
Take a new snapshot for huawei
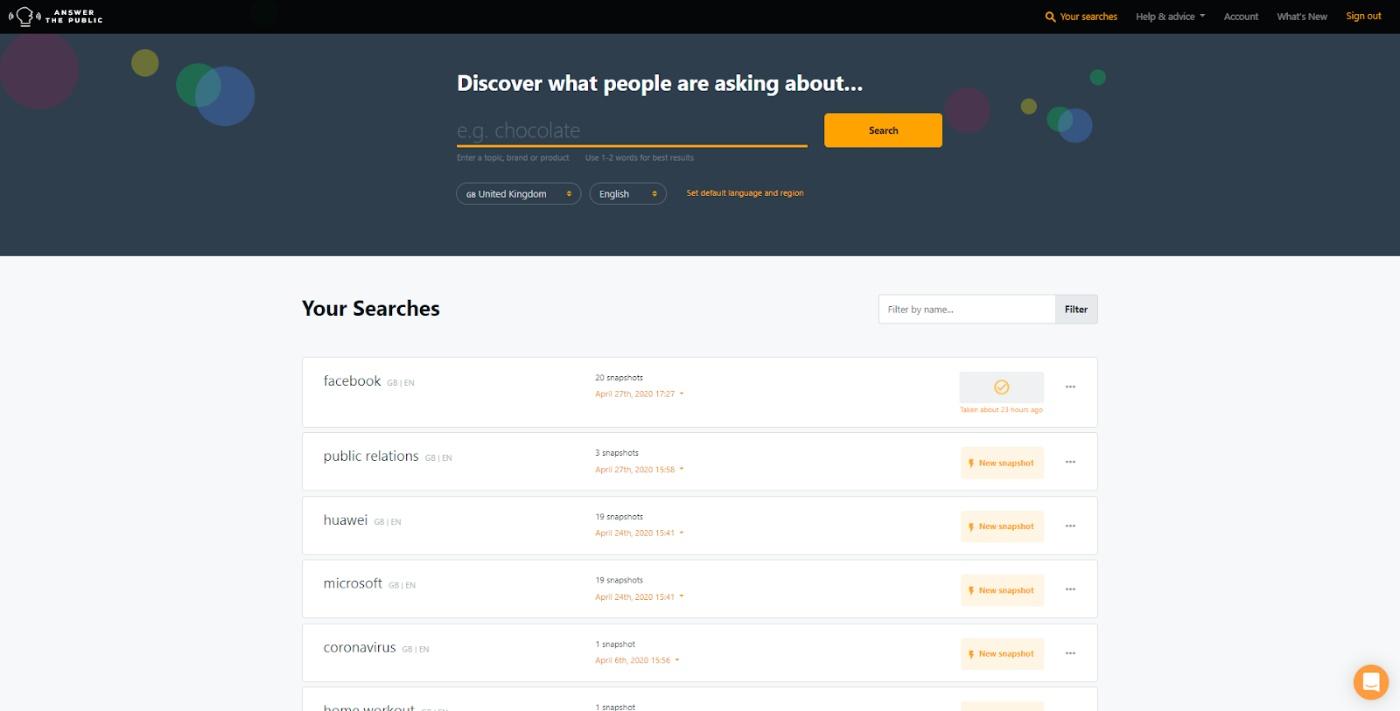pyautogui.click(x=1002, y=526)
